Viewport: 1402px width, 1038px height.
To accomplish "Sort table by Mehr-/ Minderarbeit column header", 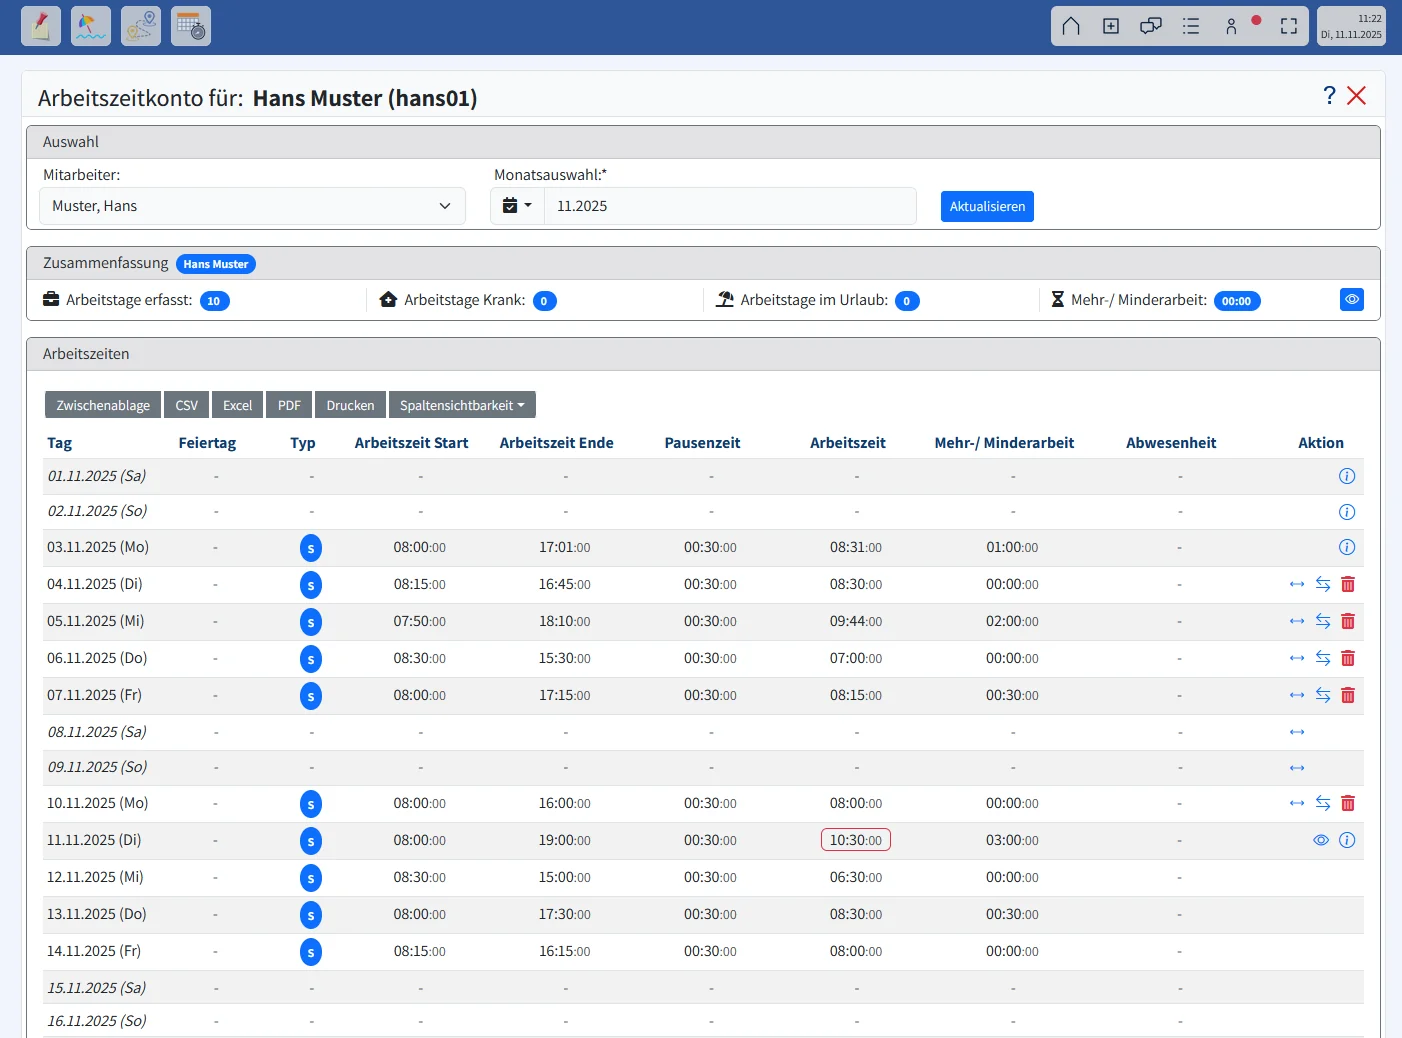I will (x=1004, y=443).
